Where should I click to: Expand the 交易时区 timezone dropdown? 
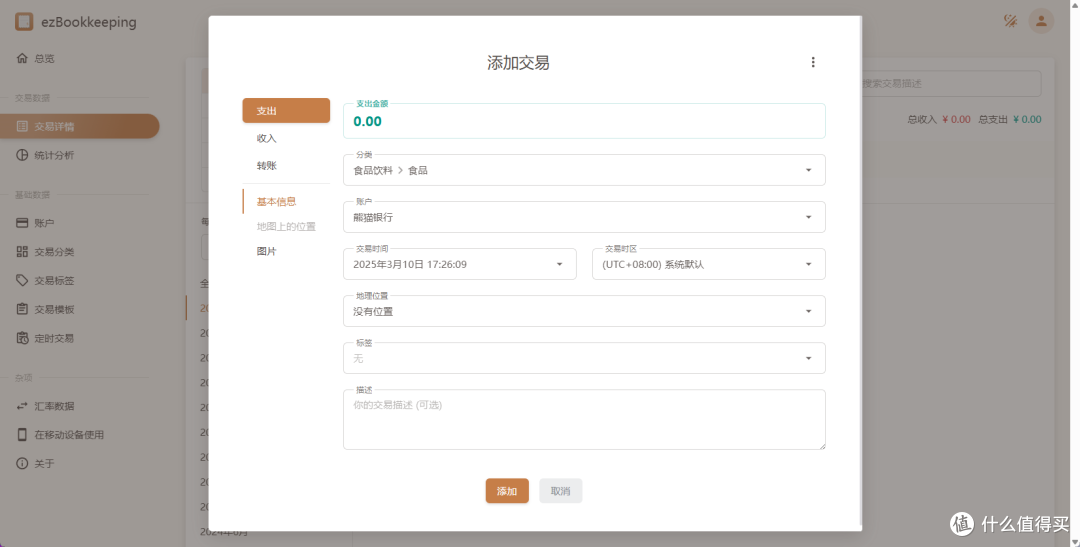click(709, 264)
